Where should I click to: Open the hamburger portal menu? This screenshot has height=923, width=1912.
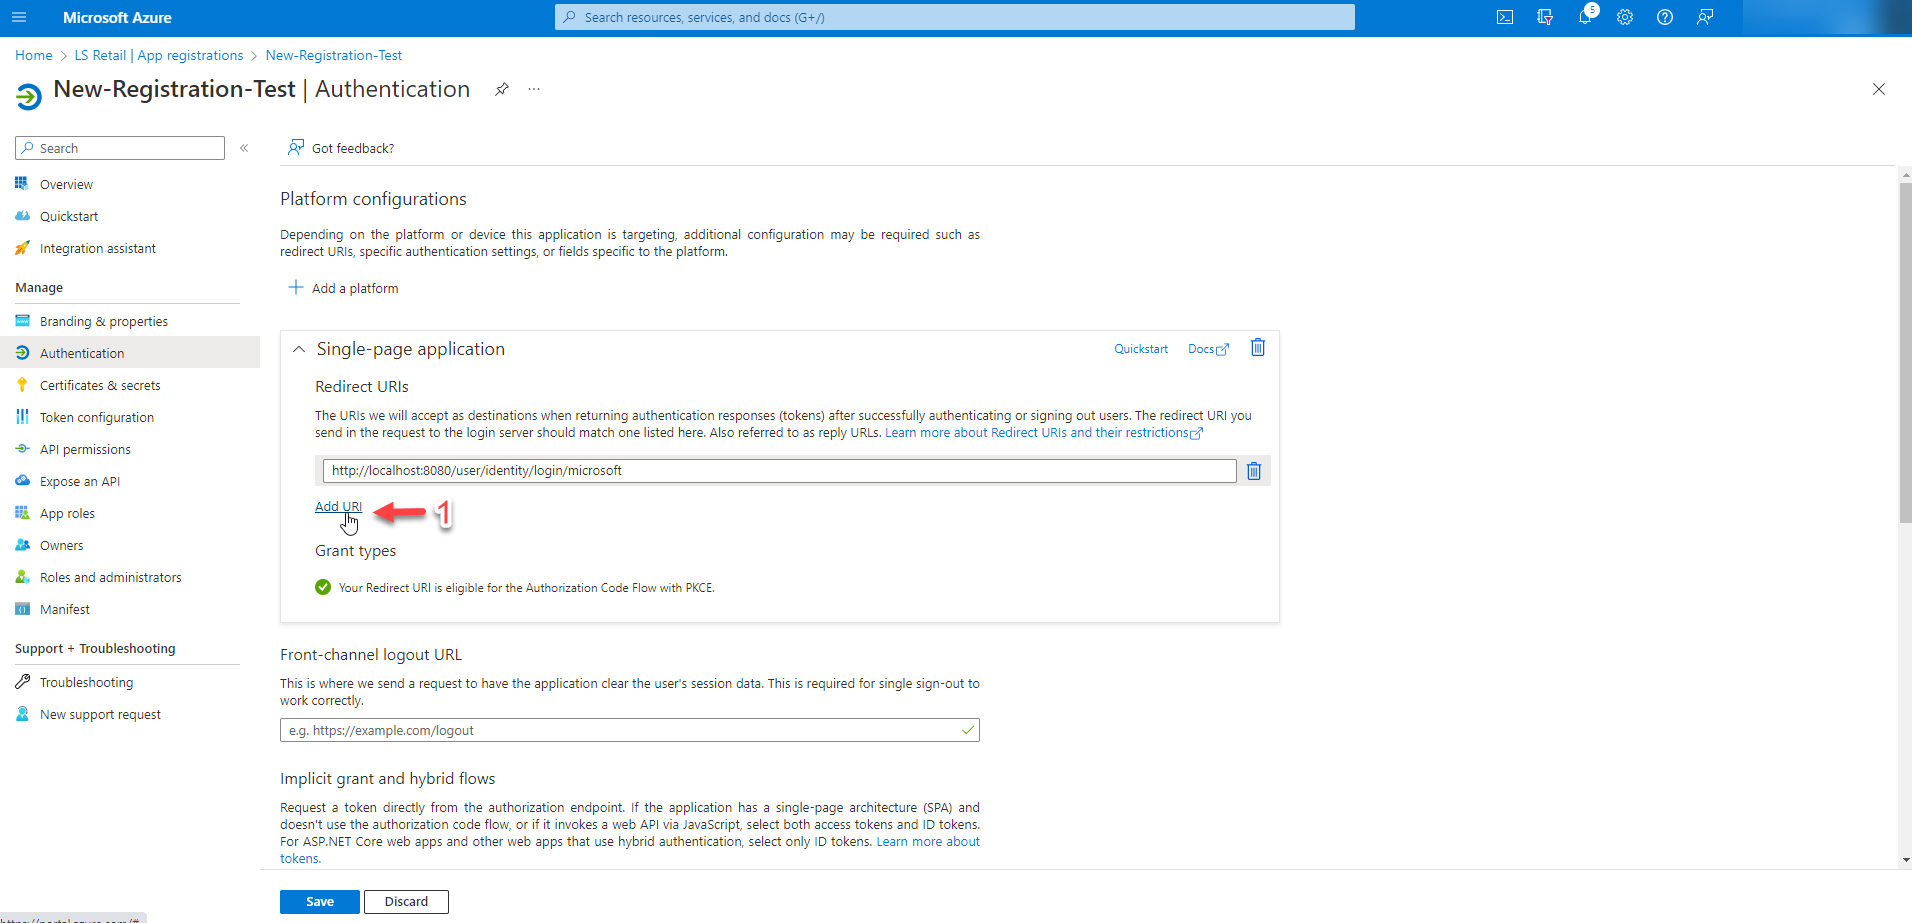(19, 17)
